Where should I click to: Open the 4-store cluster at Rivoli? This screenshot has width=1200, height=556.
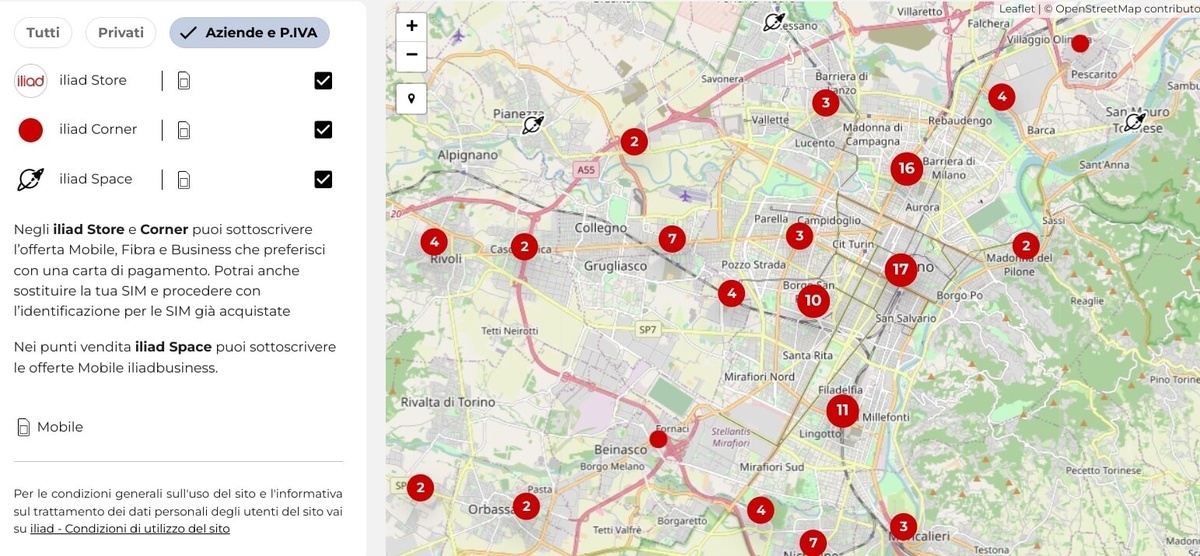(433, 241)
